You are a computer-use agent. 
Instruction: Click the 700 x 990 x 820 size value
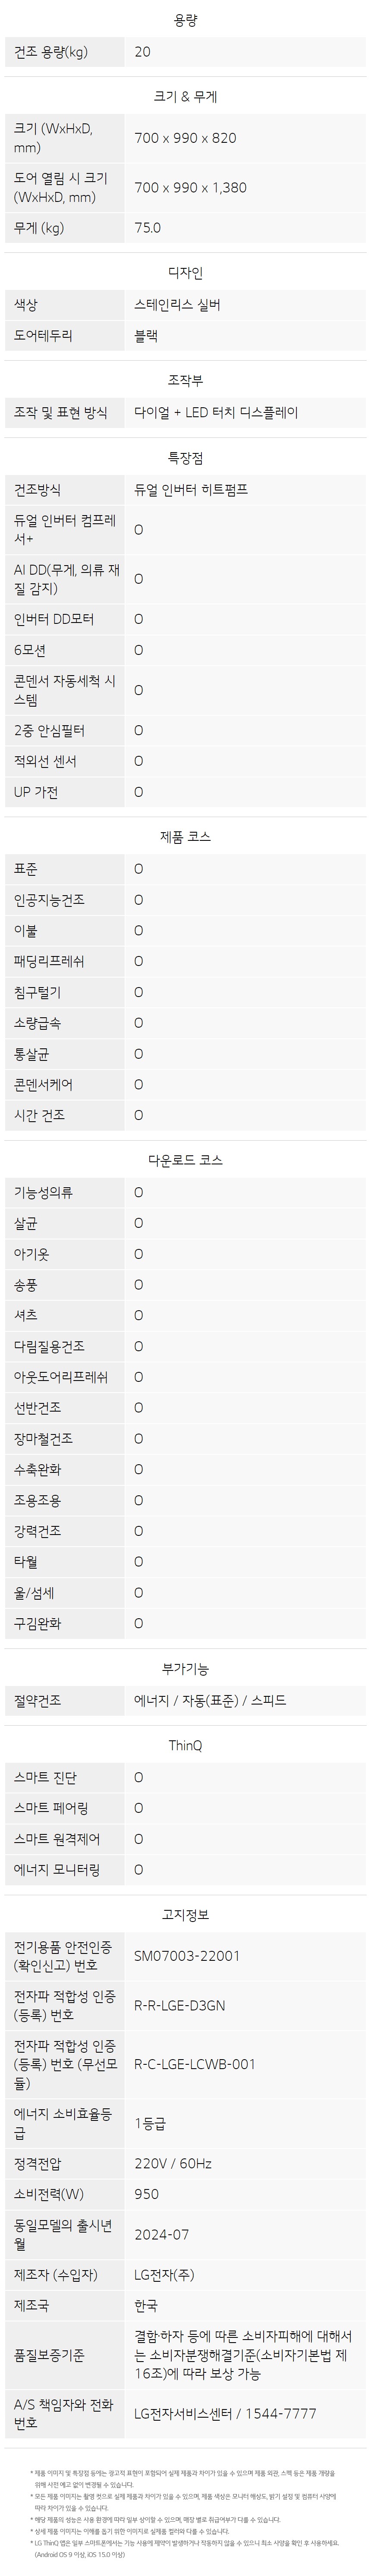coord(186,138)
